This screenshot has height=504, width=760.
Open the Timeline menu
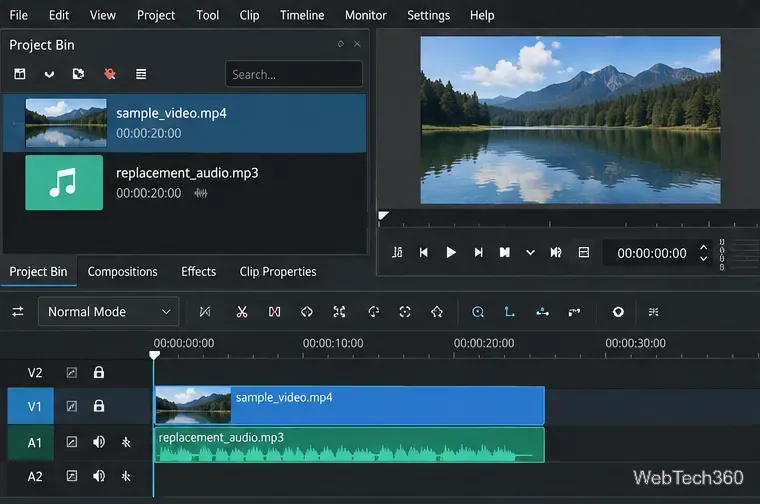pyautogui.click(x=302, y=16)
